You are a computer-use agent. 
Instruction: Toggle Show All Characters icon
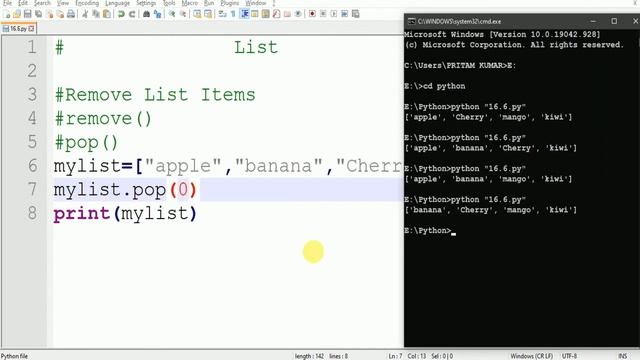pos(233,14)
